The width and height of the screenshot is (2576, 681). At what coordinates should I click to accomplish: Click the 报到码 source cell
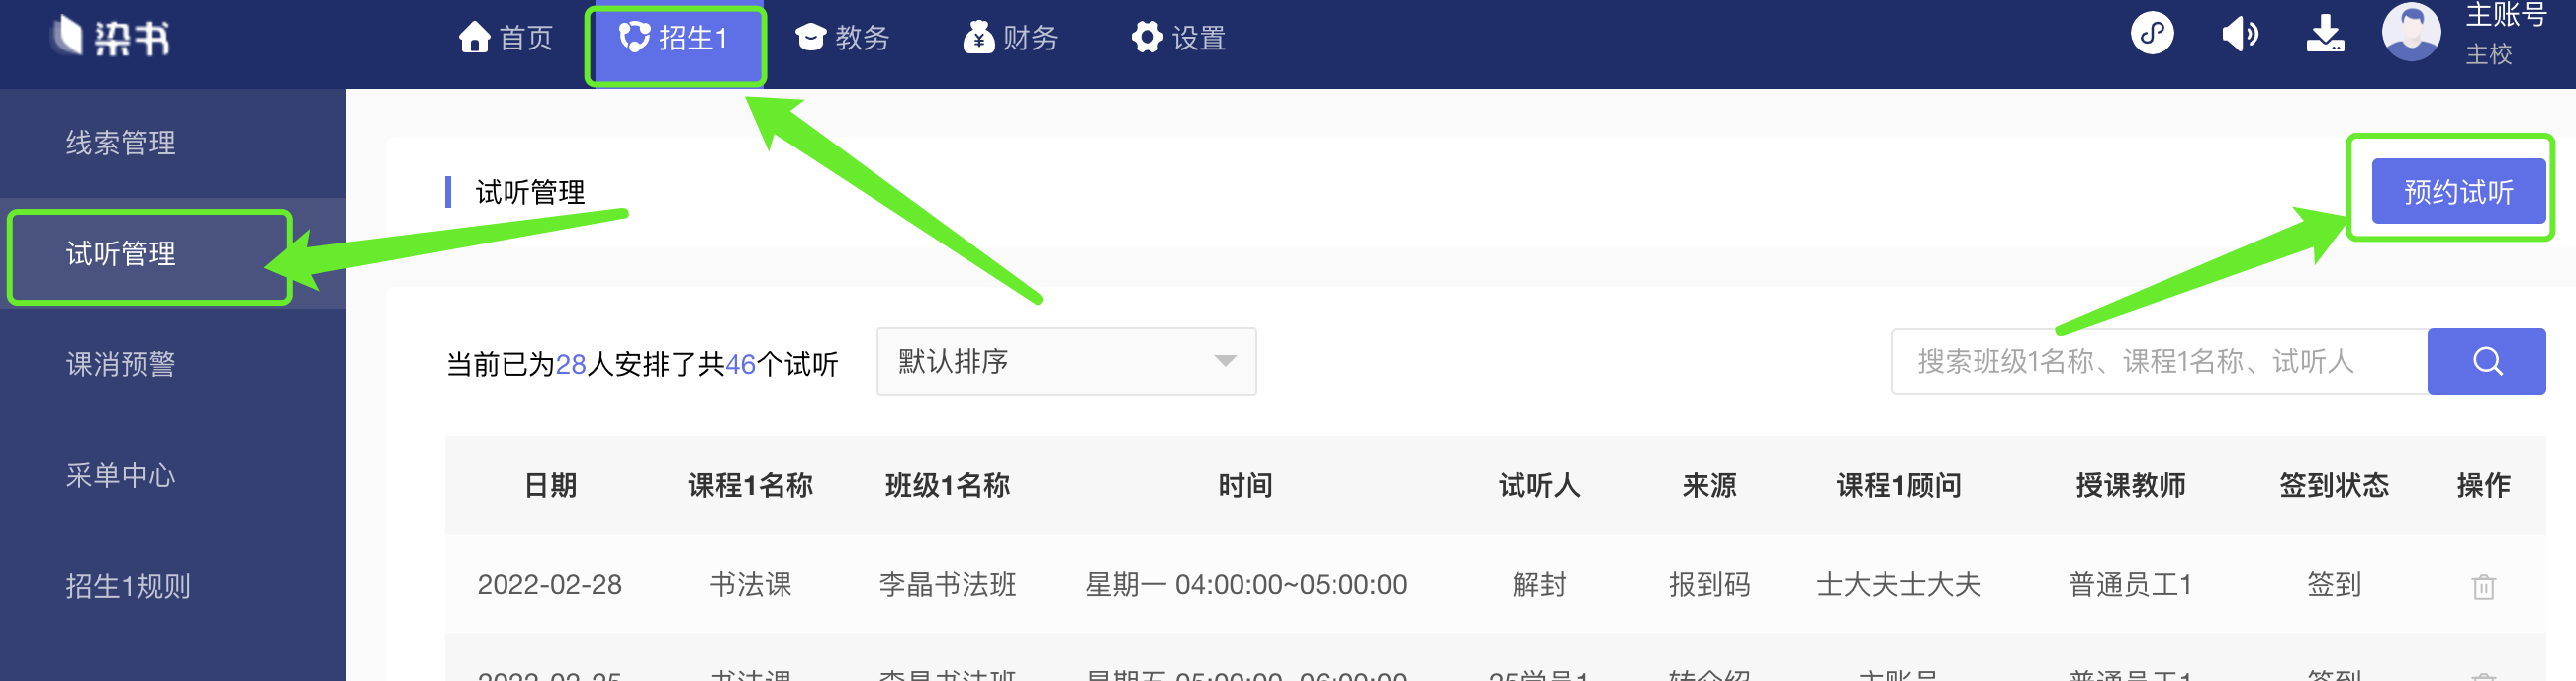1709,584
